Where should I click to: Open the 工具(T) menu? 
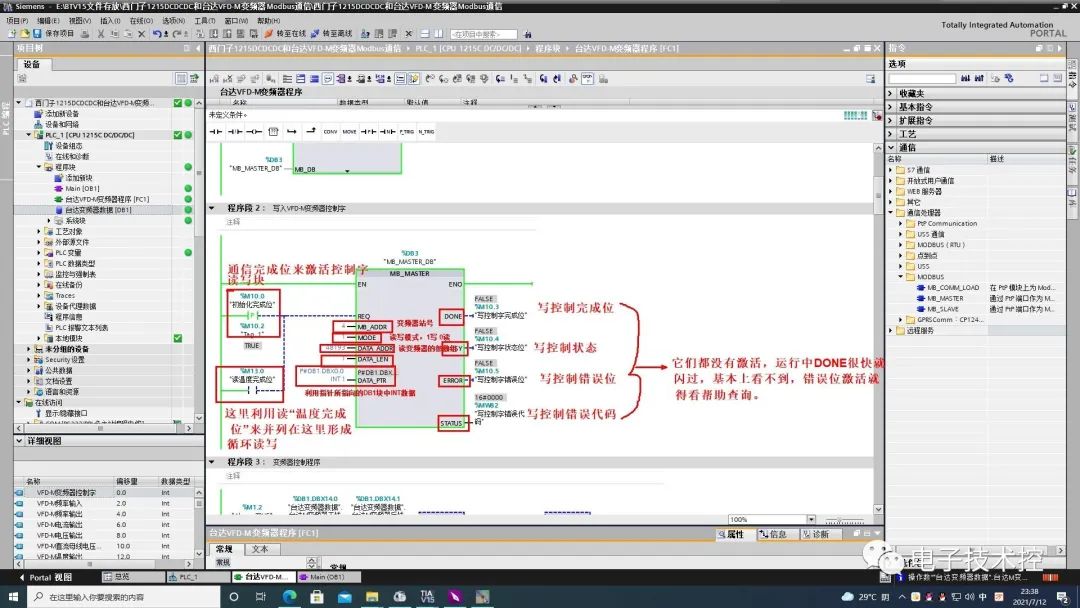point(205,21)
